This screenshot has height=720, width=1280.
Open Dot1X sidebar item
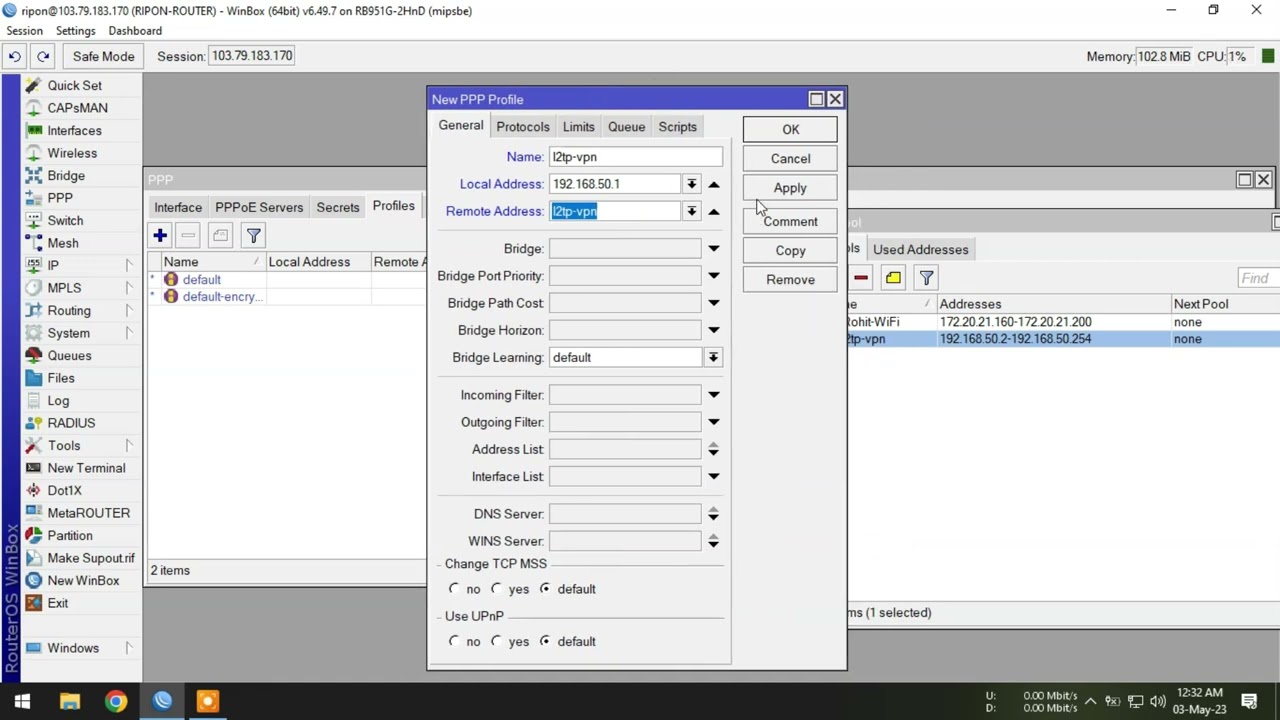click(x=64, y=490)
